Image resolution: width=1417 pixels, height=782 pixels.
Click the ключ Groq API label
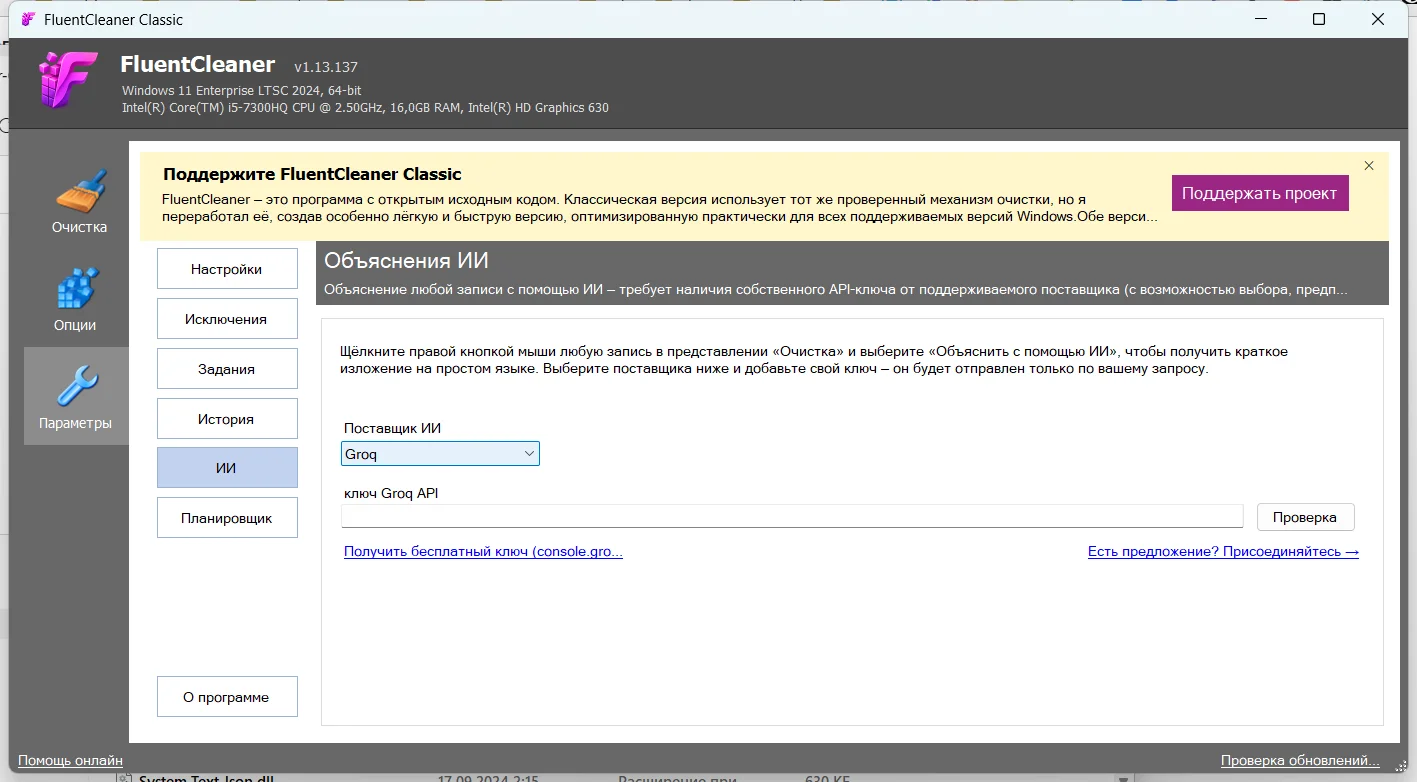click(x=391, y=493)
